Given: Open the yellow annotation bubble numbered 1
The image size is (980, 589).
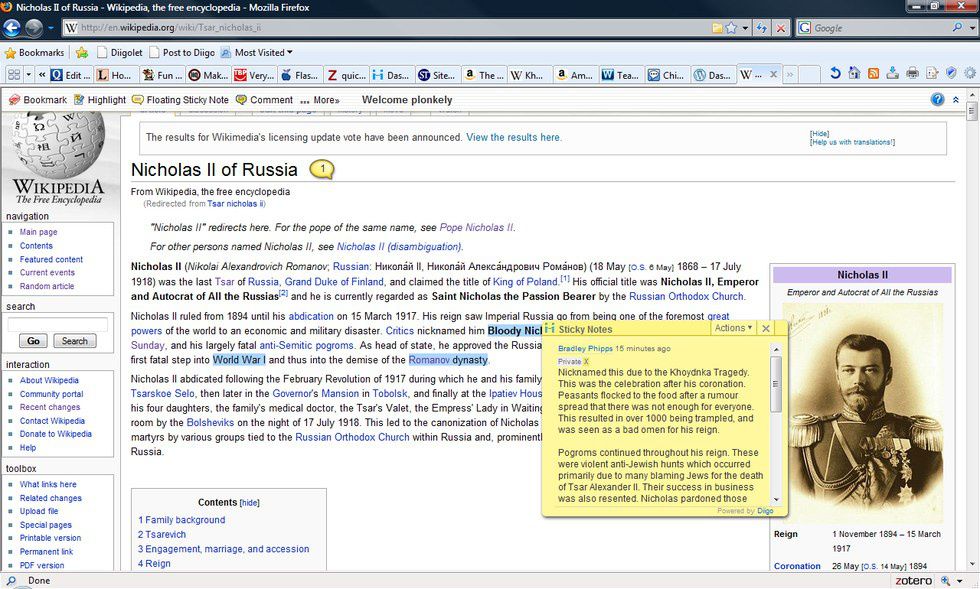Looking at the screenshot, I should coord(322,170).
